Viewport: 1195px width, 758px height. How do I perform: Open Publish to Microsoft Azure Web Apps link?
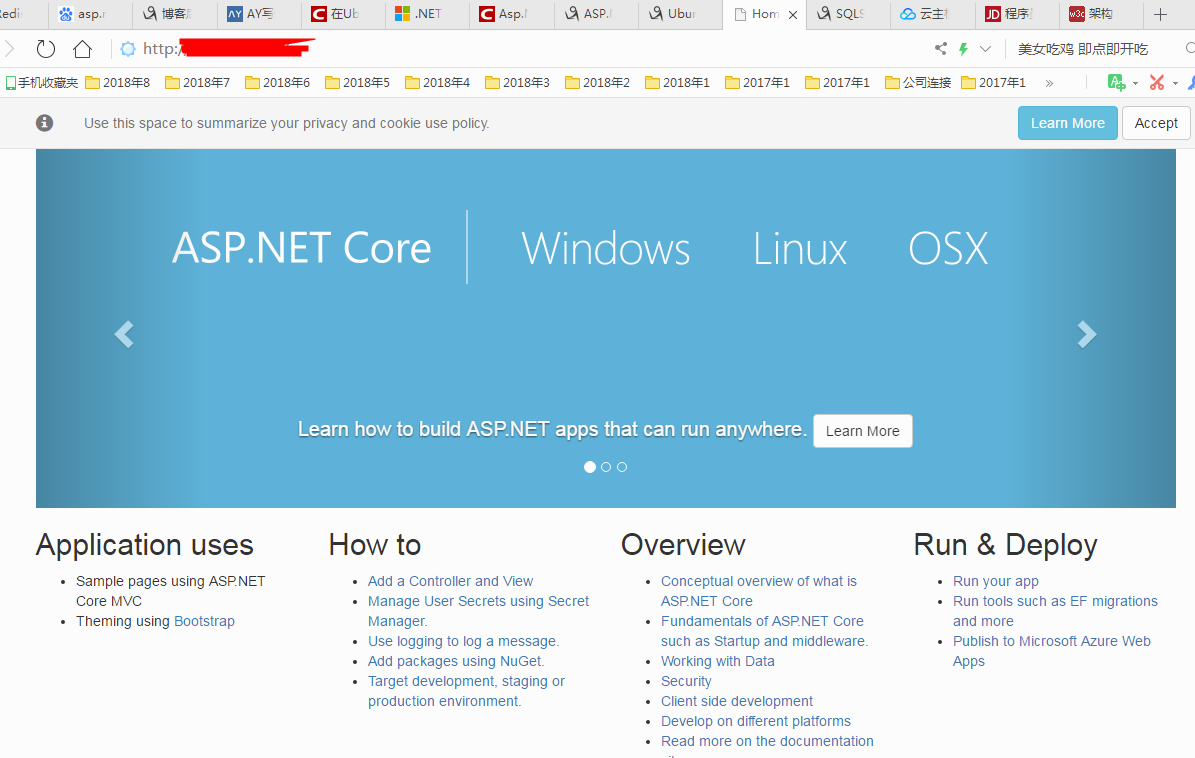[x=1052, y=651]
